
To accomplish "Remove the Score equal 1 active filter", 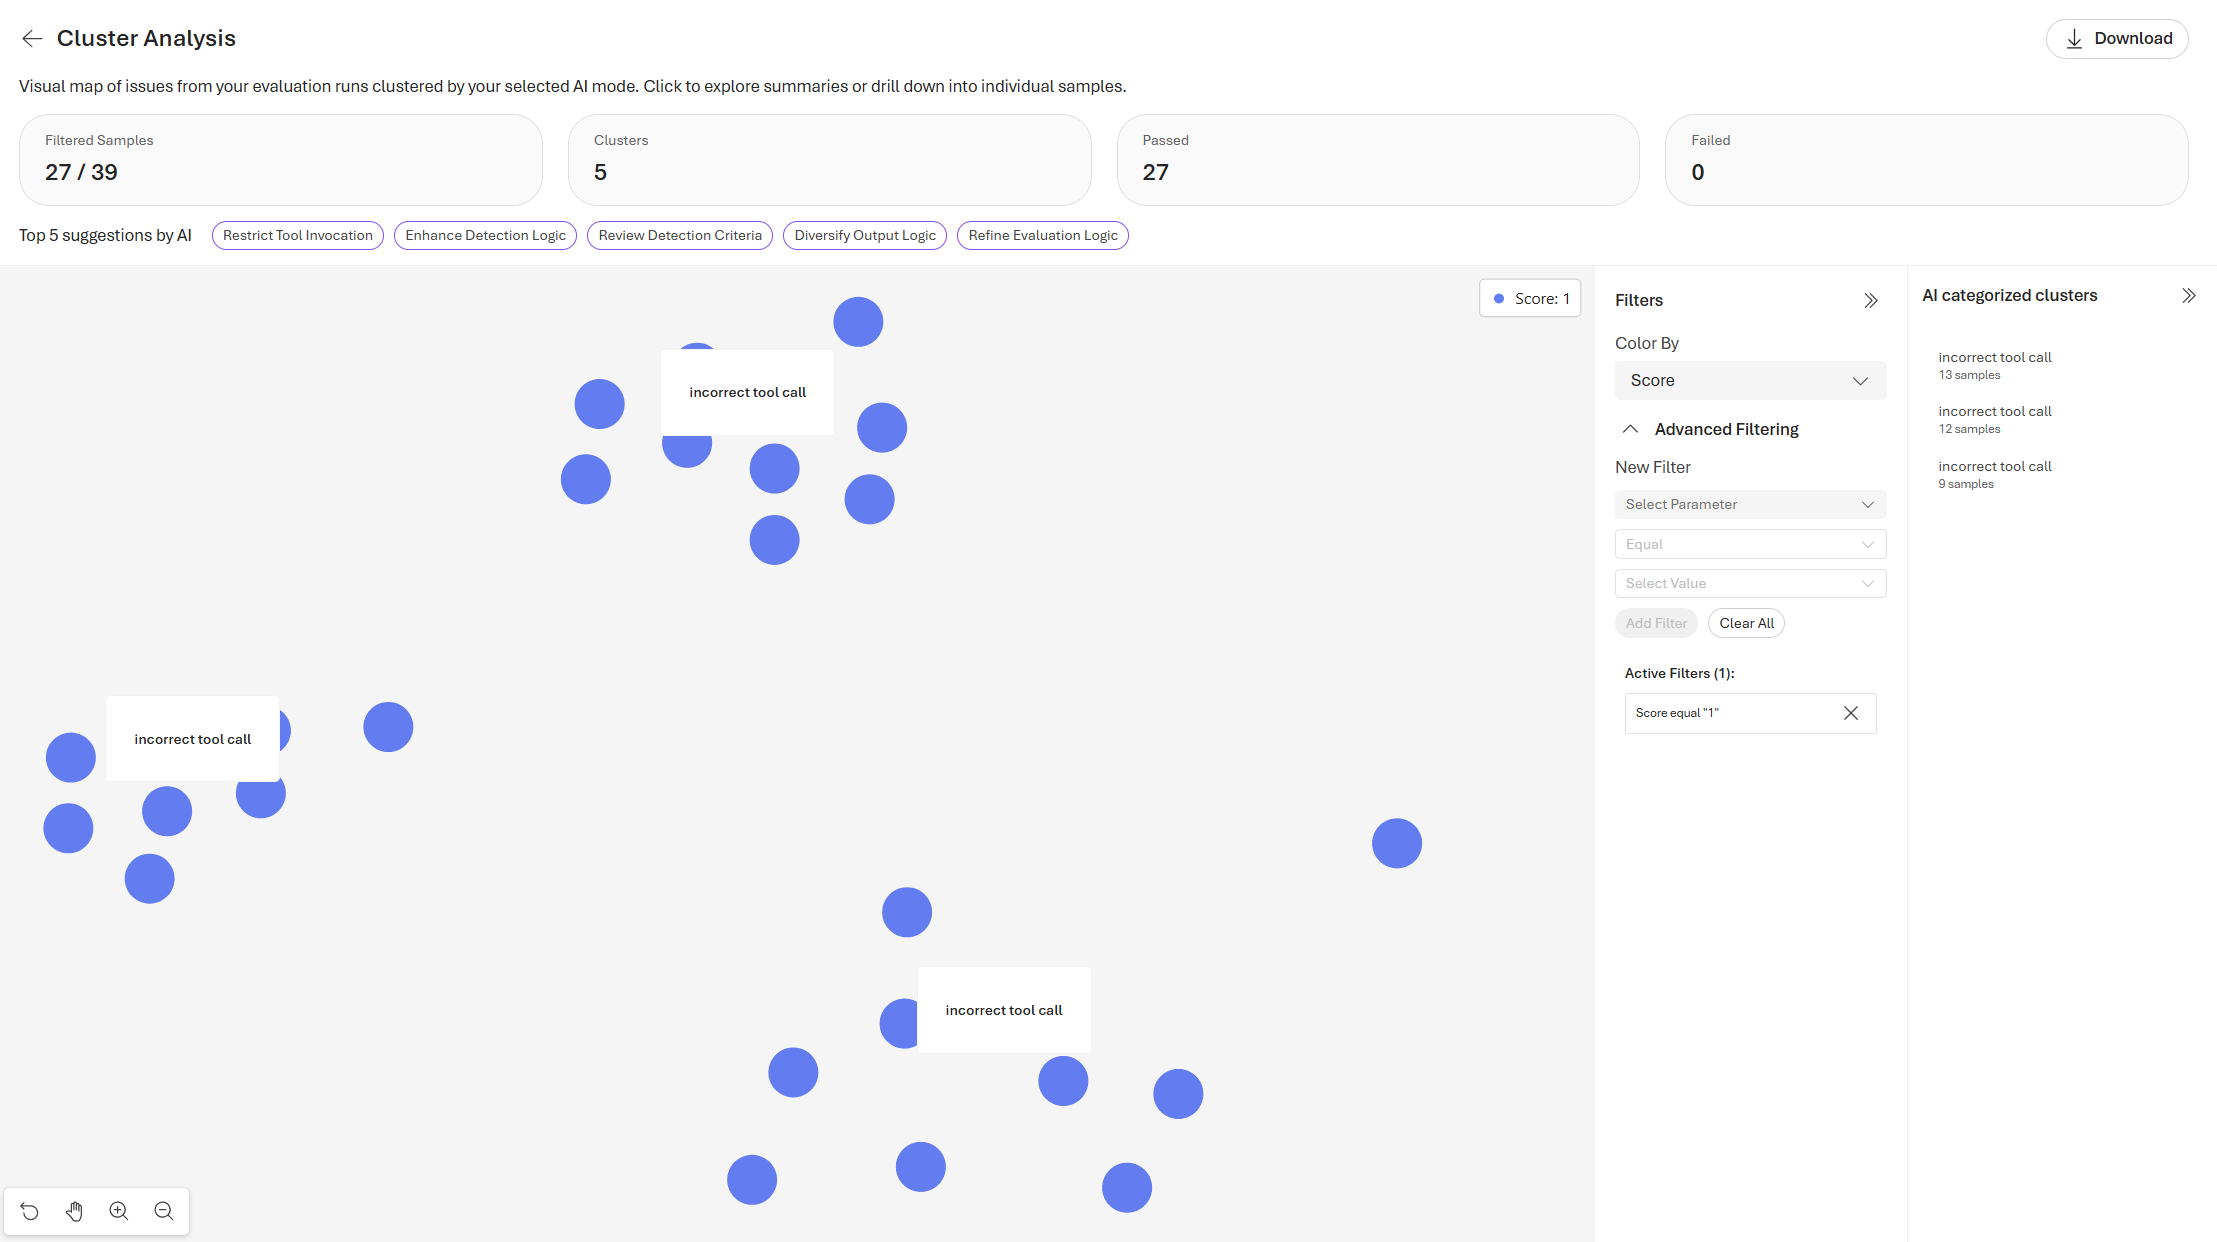I will pos(1849,713).
